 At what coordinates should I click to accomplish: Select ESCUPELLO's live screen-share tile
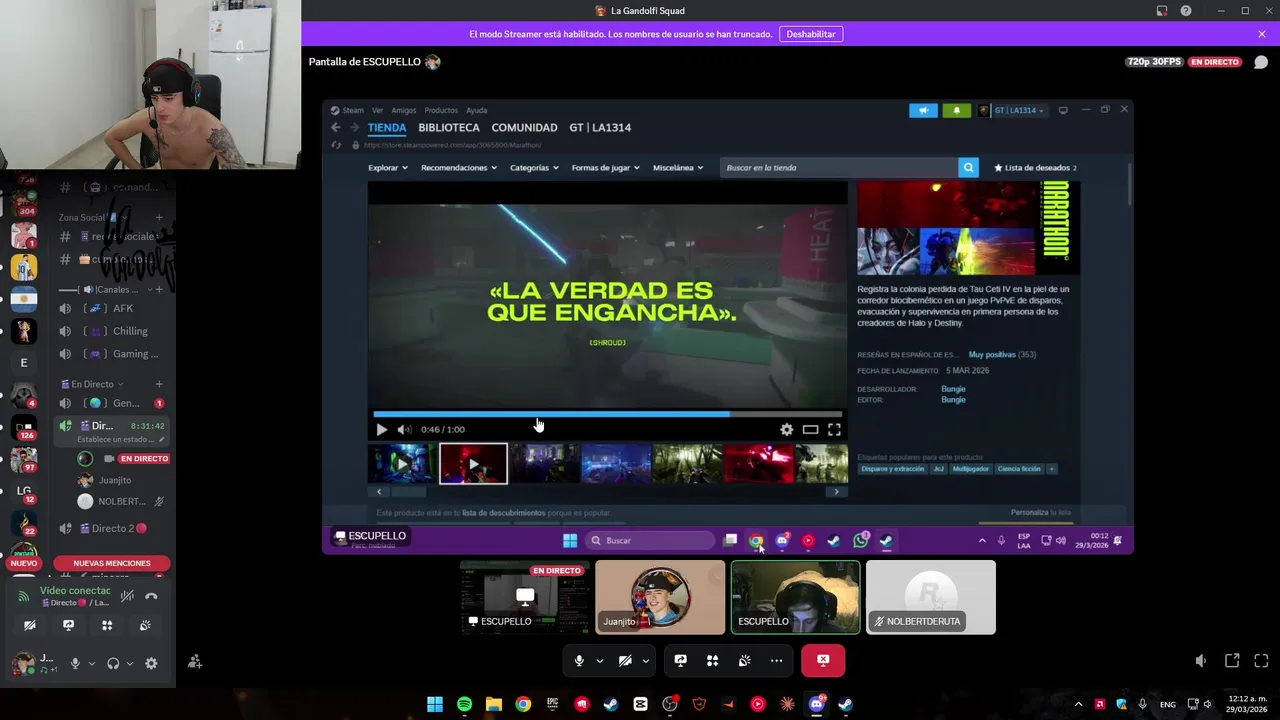point(525,597)
